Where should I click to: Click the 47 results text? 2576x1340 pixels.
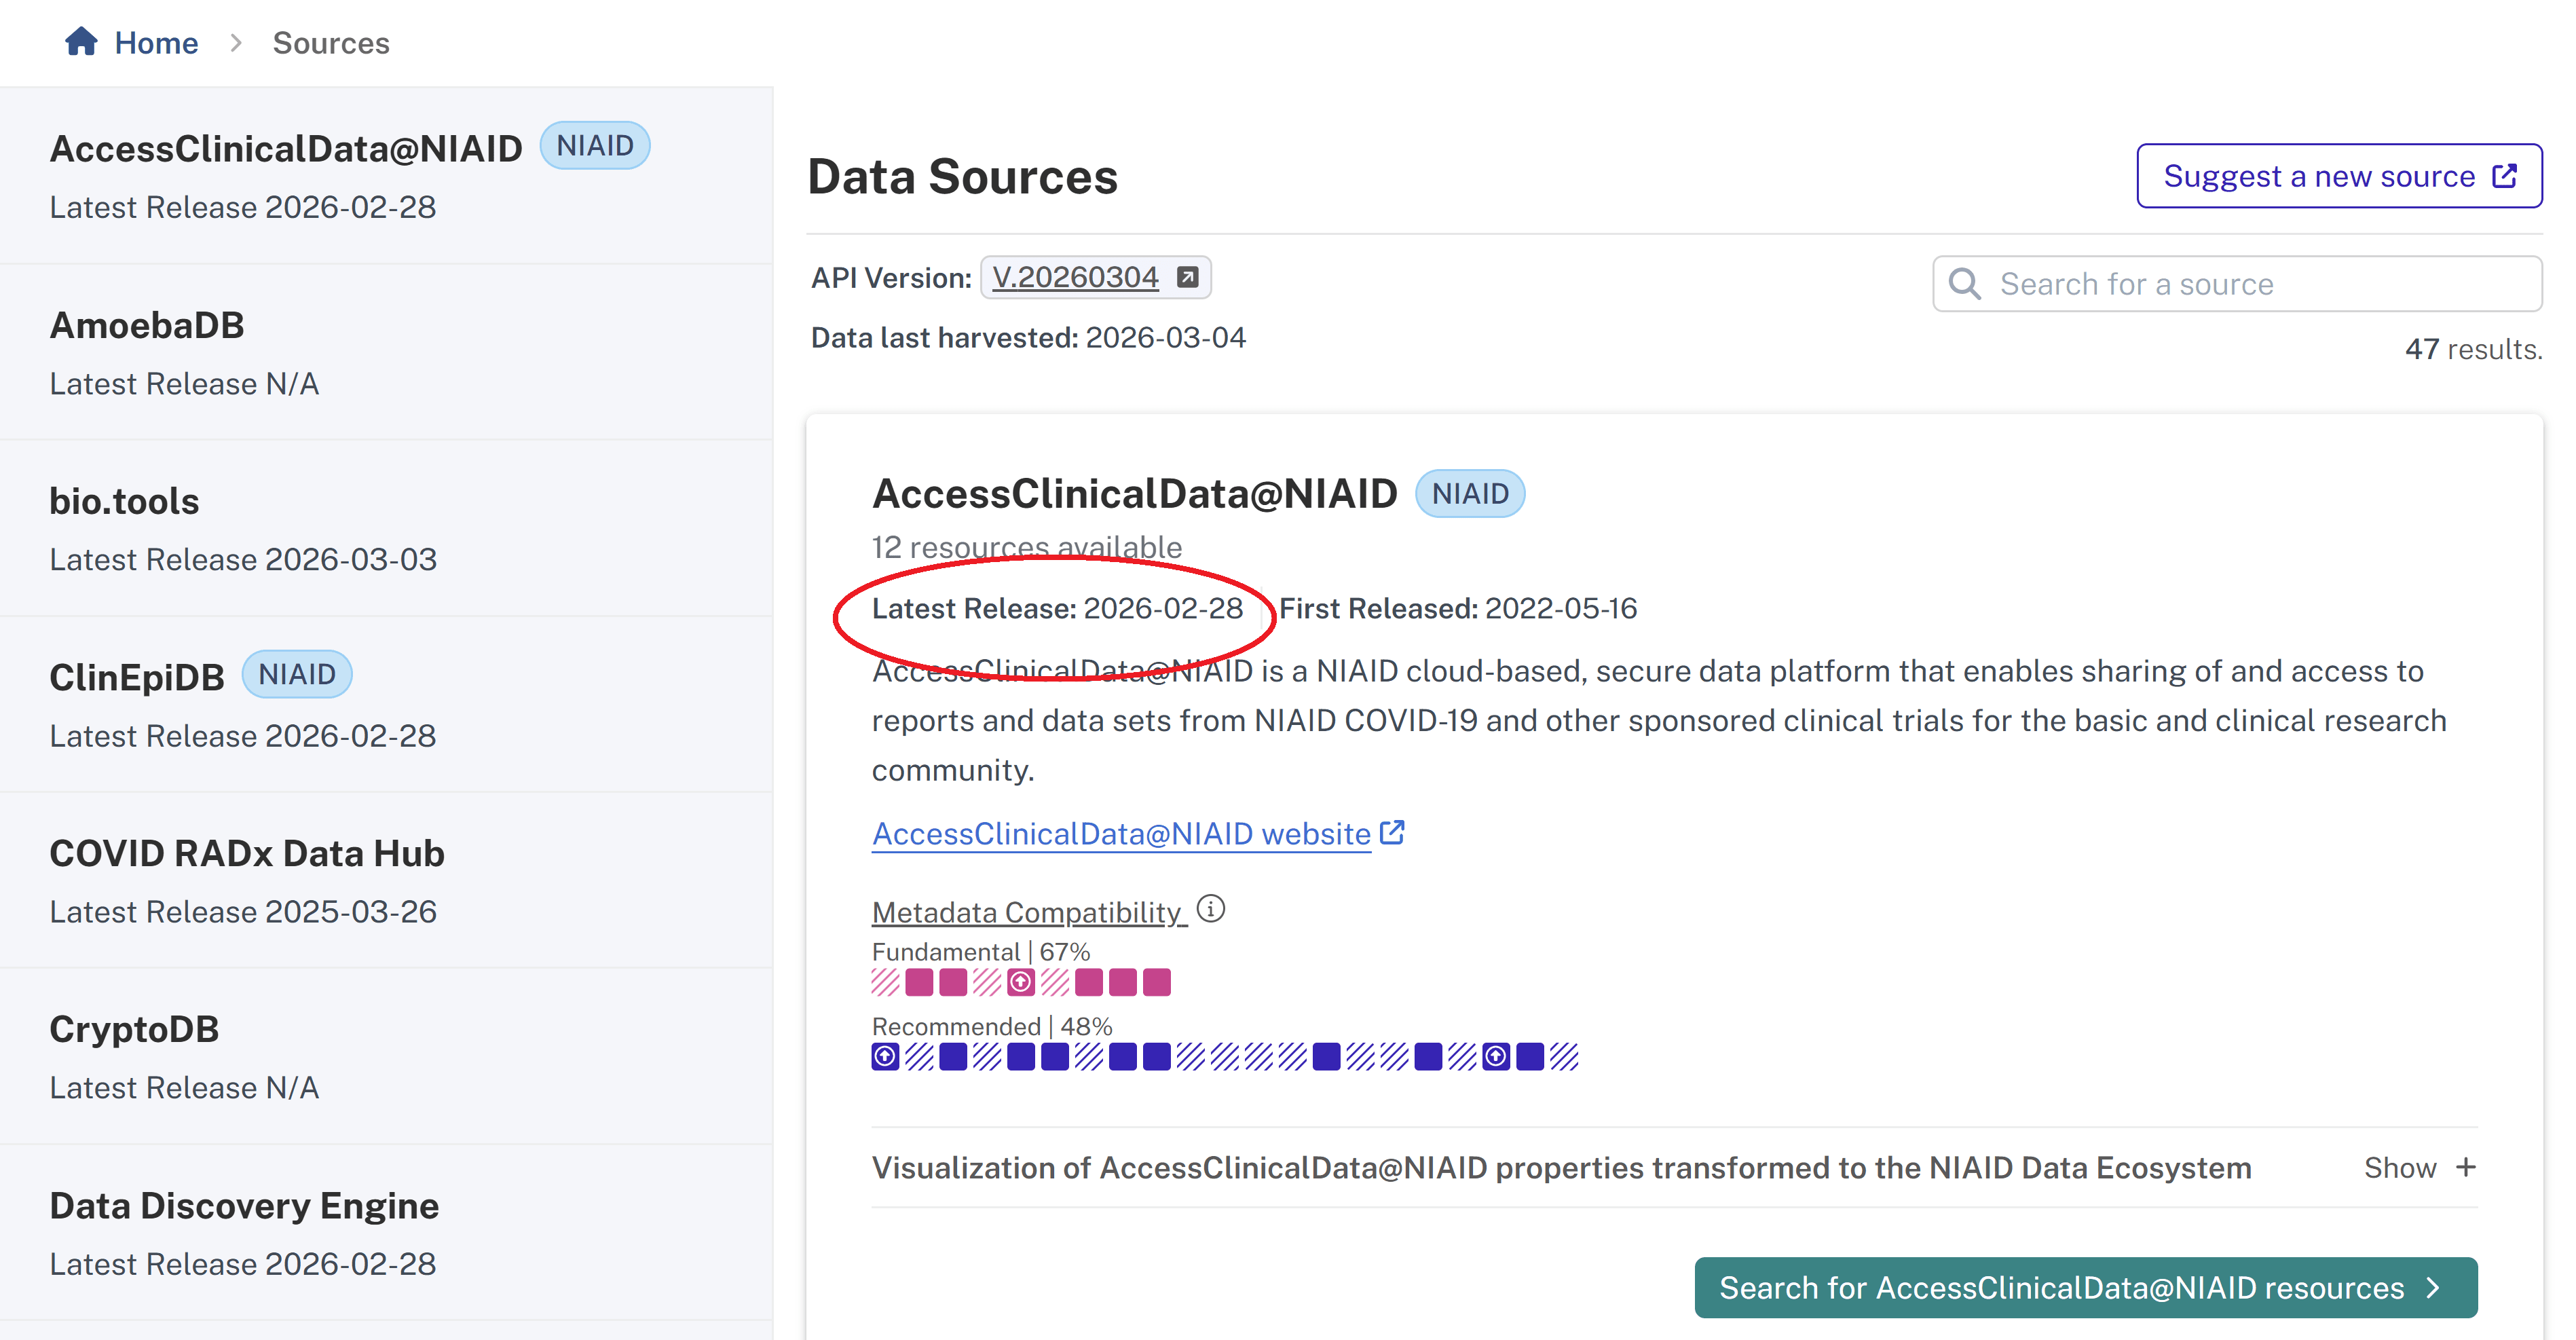(2473, 349)
